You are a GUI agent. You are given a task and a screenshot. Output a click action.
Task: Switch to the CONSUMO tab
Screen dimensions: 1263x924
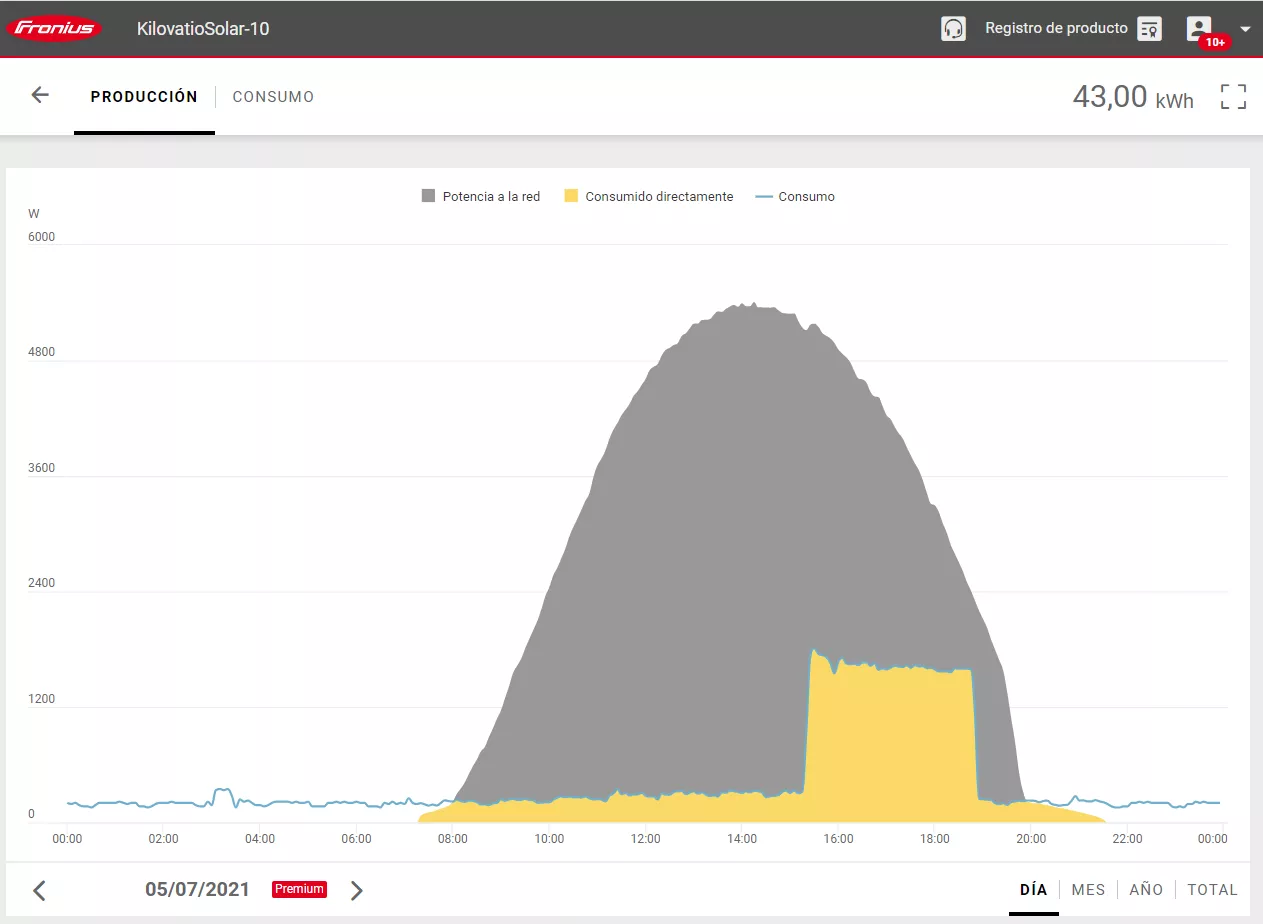[x=273, y=96]
